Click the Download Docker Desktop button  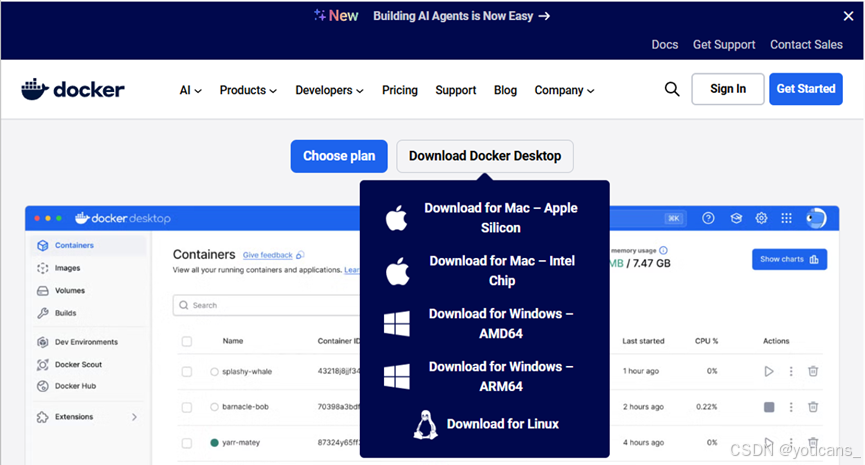pyautogui.click(x=485, y=156)
